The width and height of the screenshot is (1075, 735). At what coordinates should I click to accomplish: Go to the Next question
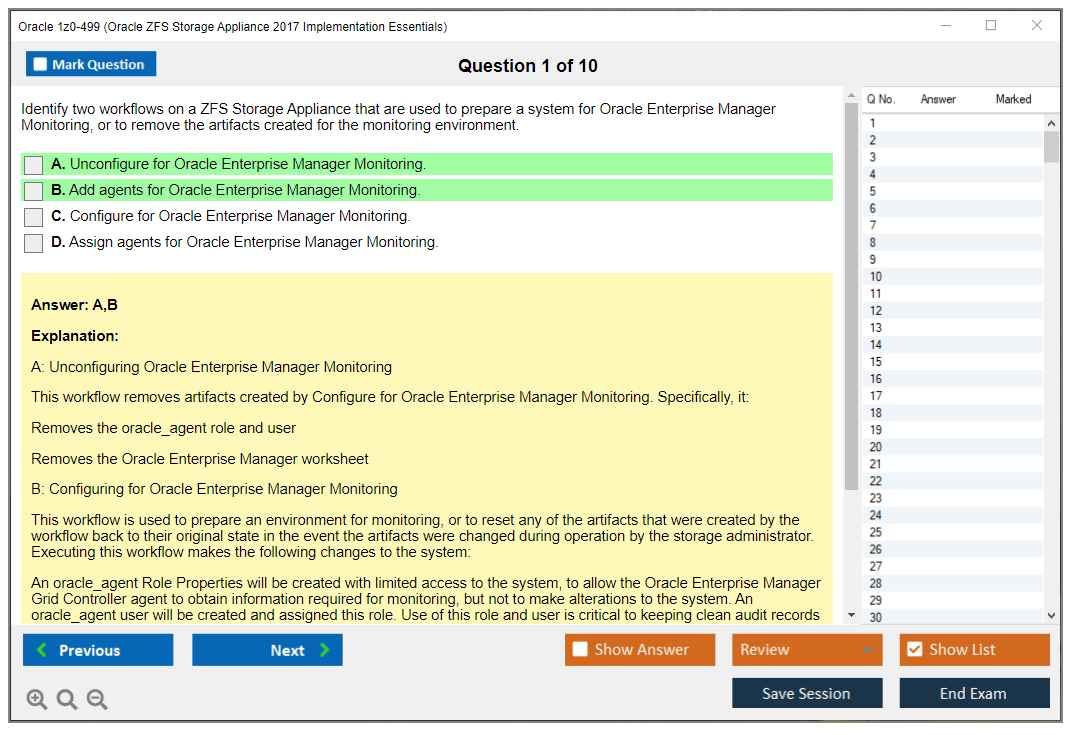(267, 649)
